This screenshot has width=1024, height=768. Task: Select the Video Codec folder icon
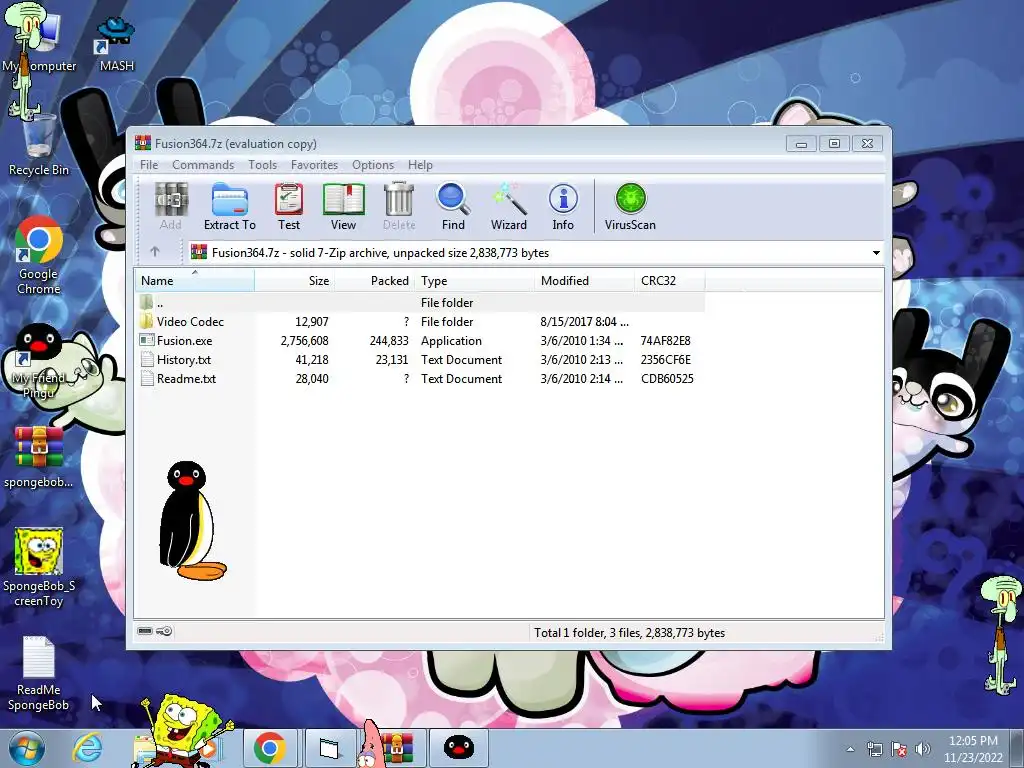(146, 321)
